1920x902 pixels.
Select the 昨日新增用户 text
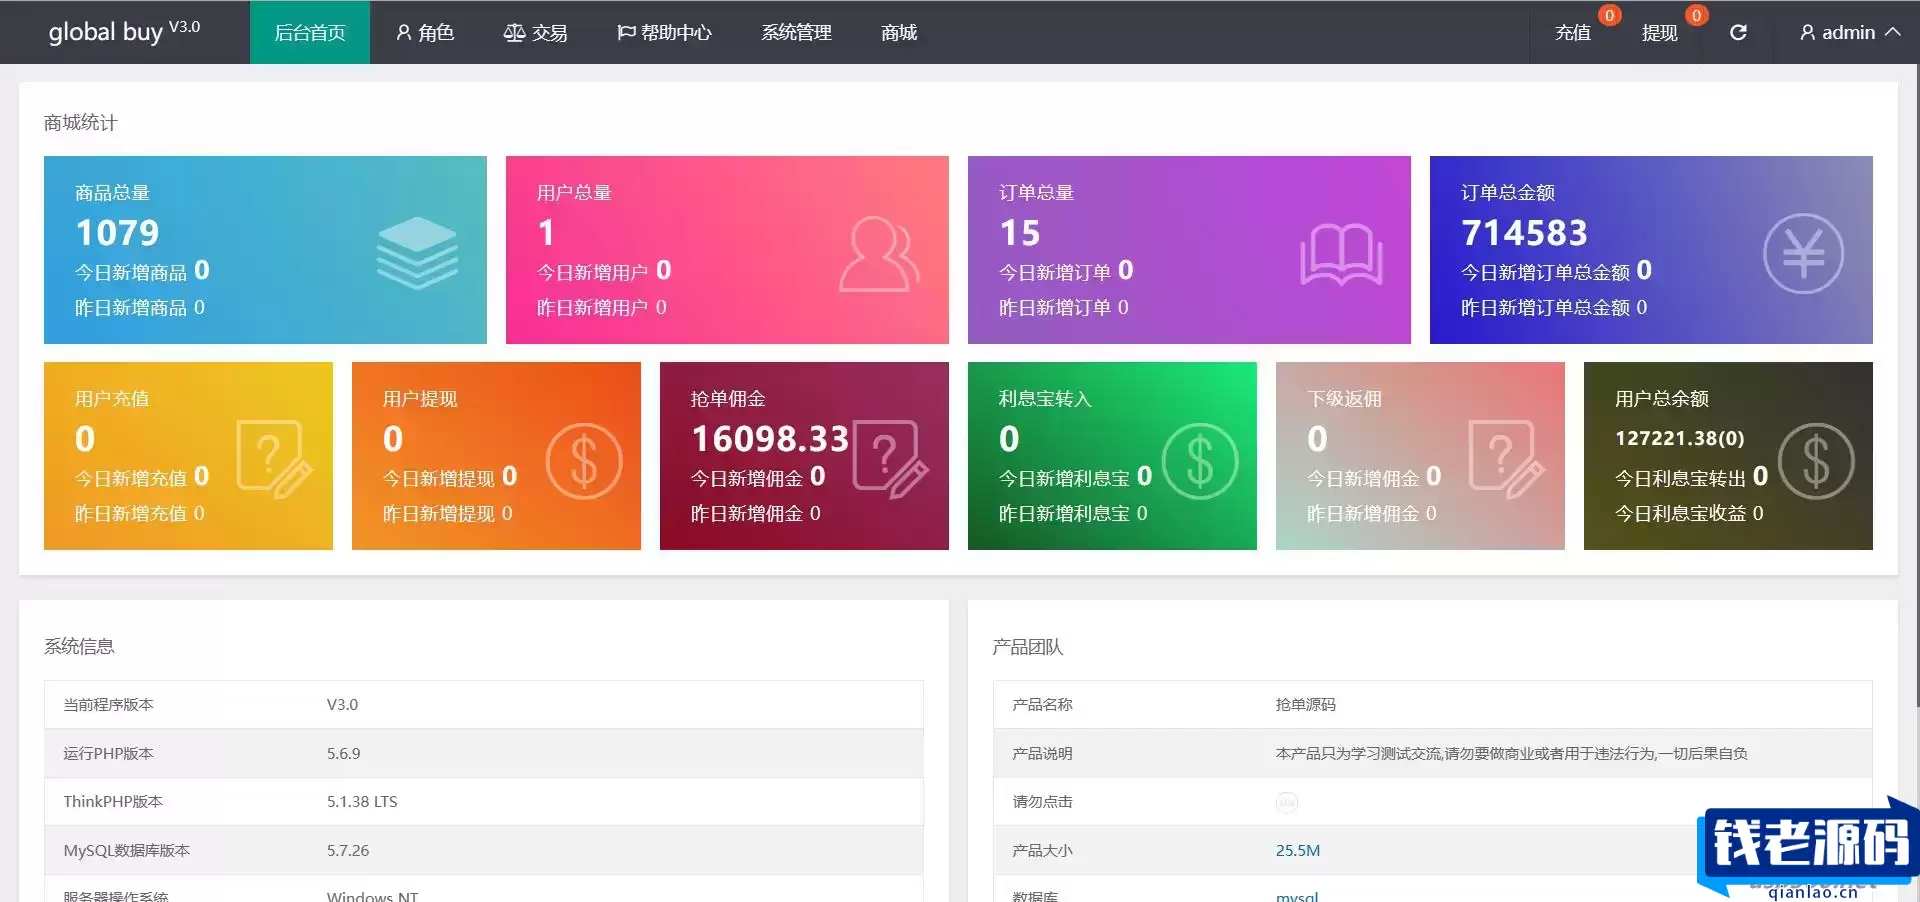pyautogui.click(x=592, y=308)
